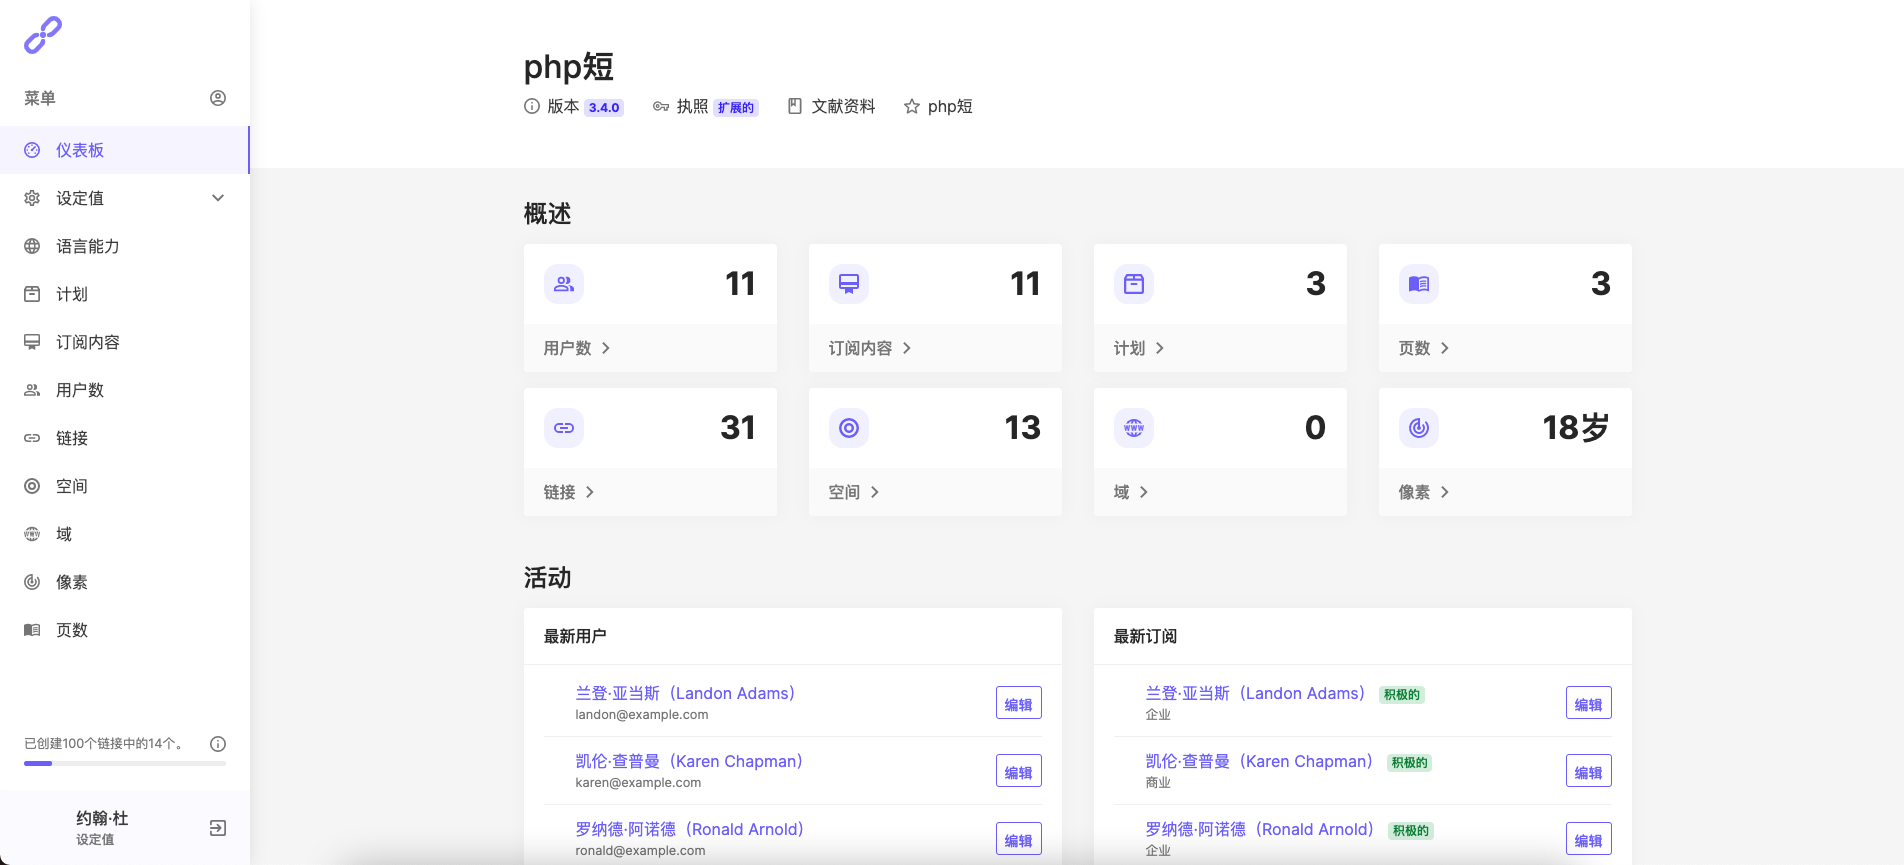
Task: Edit user Landon Adams in 最新用户
Action: (1019, 703)
